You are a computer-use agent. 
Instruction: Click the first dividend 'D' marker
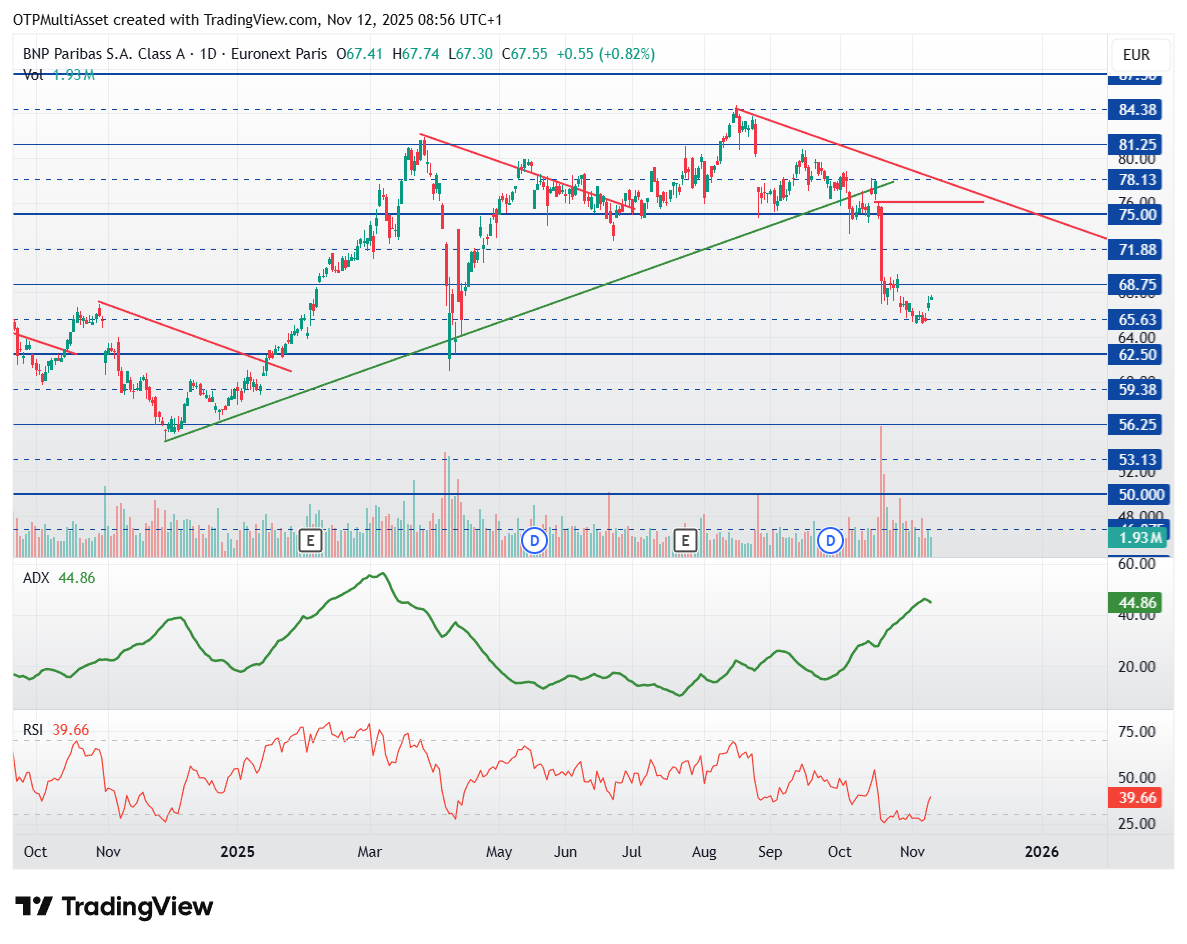534,541
